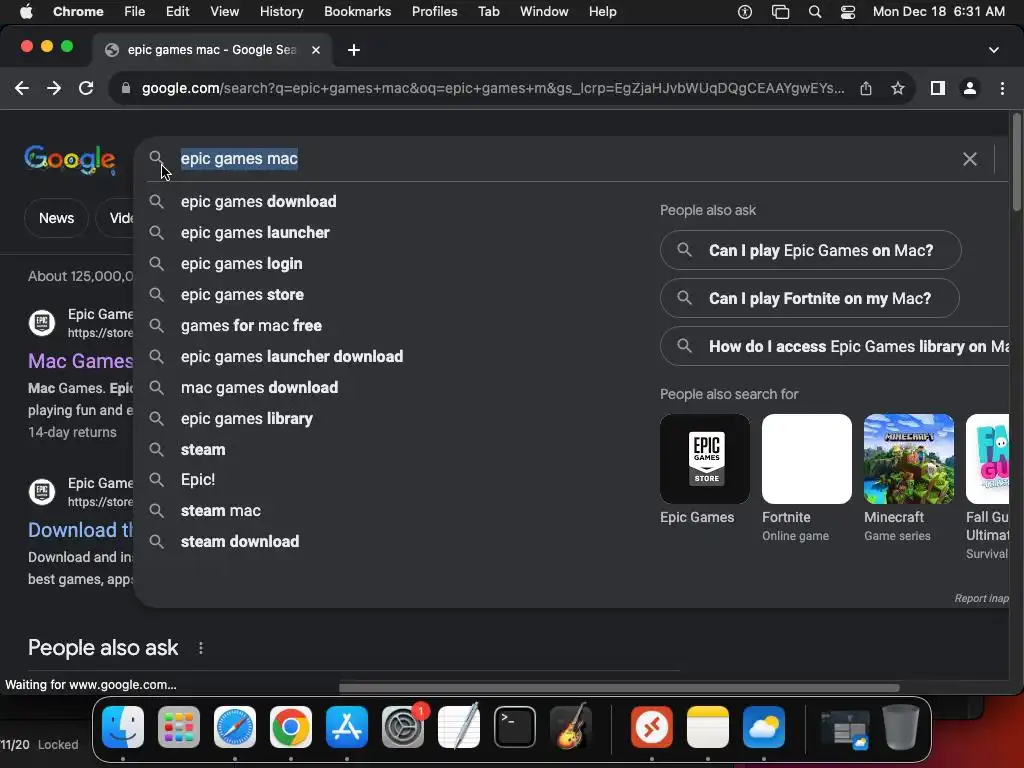Open the Epic Games Store thumbnail
The width and height of the screenshot is (1024, 768).
point(705,459)
